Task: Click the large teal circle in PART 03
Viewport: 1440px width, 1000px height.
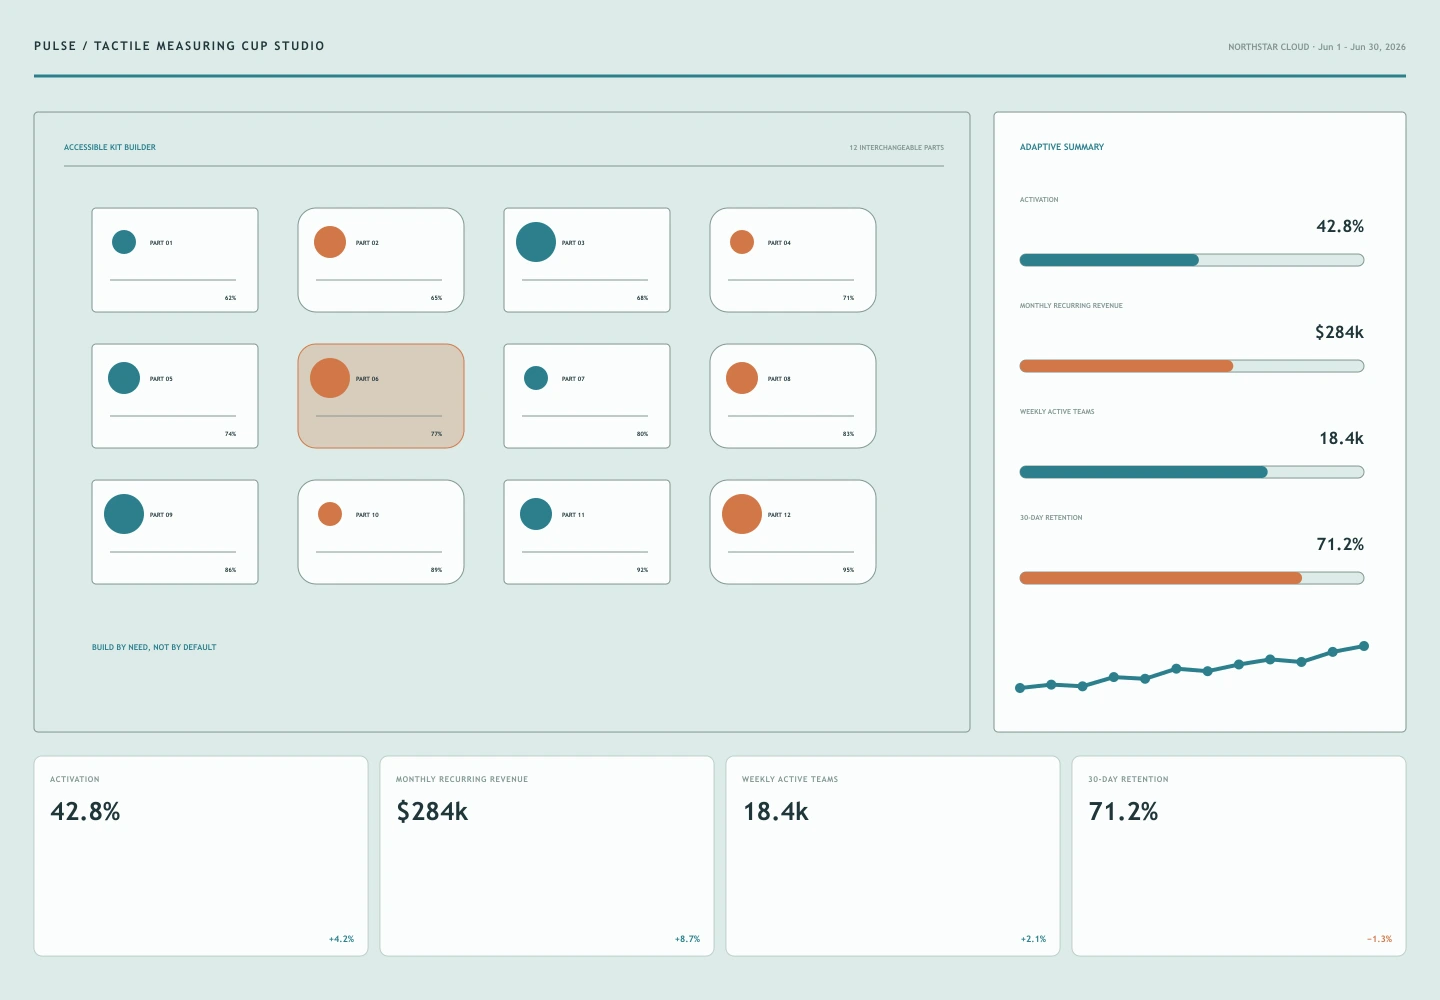Action: pyautogui.click(x=536, y=242)
